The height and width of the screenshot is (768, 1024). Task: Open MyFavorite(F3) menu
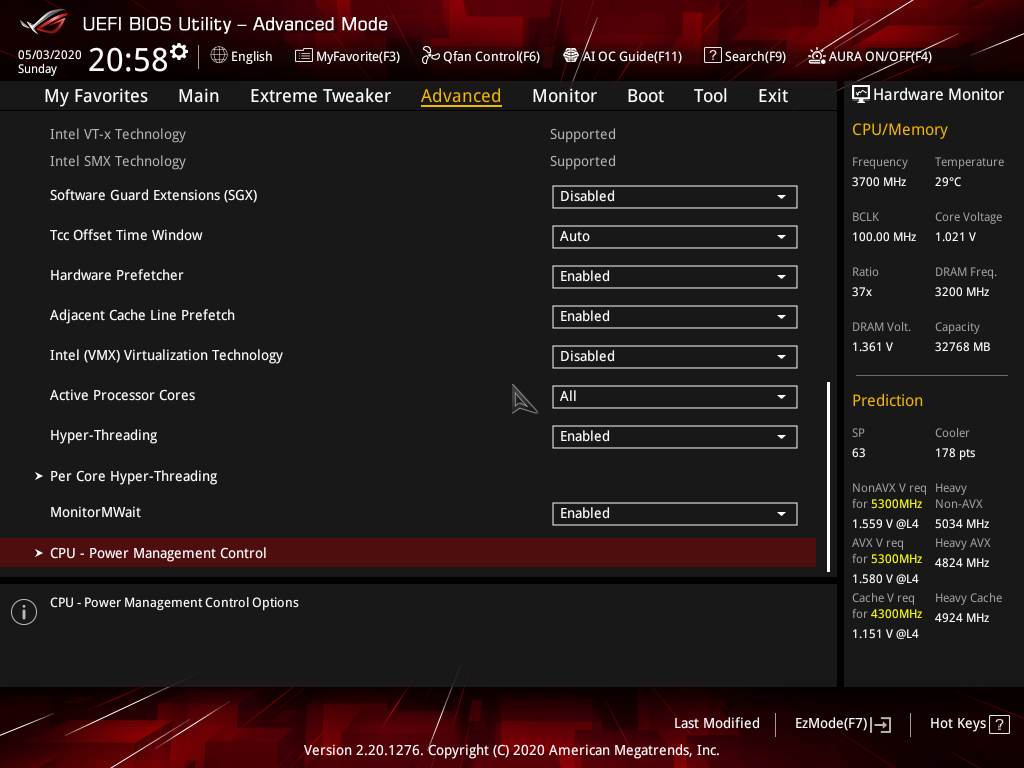347,56
